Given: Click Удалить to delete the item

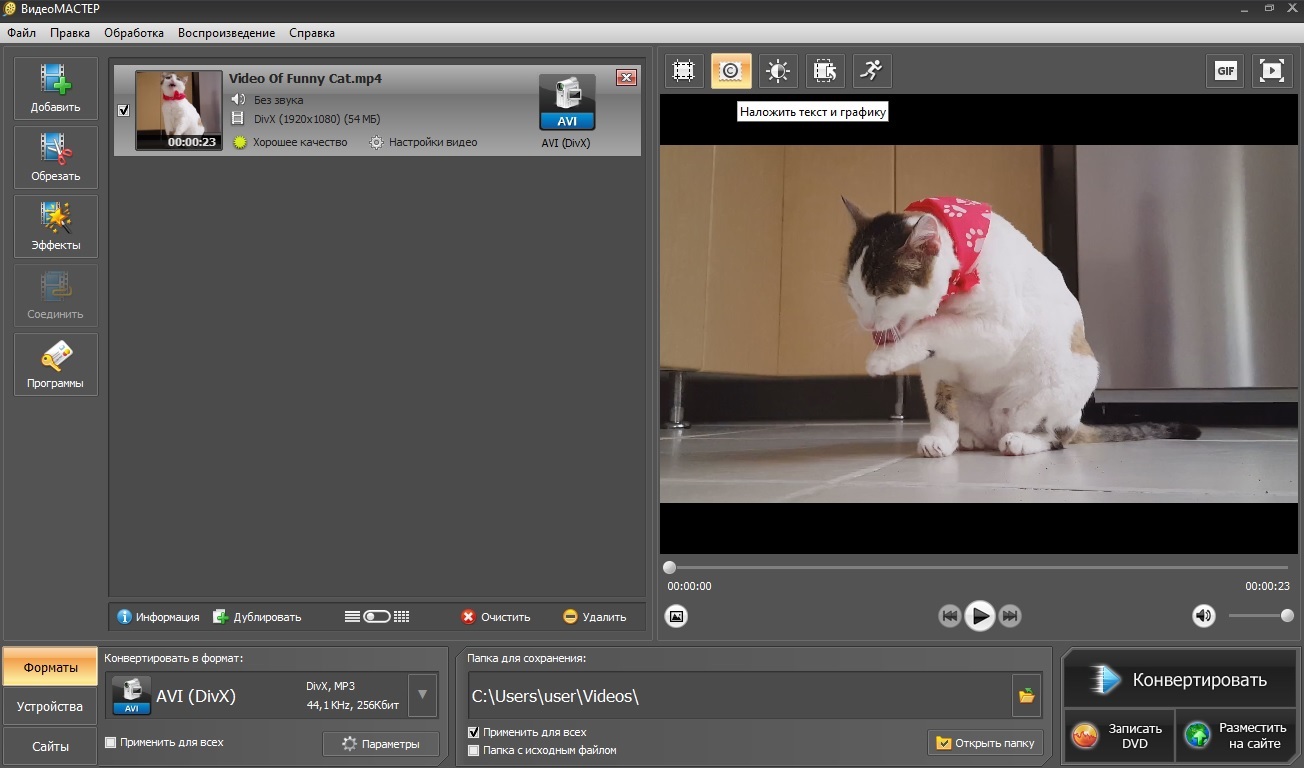Looking at the screenshot, I should point(594,617).
